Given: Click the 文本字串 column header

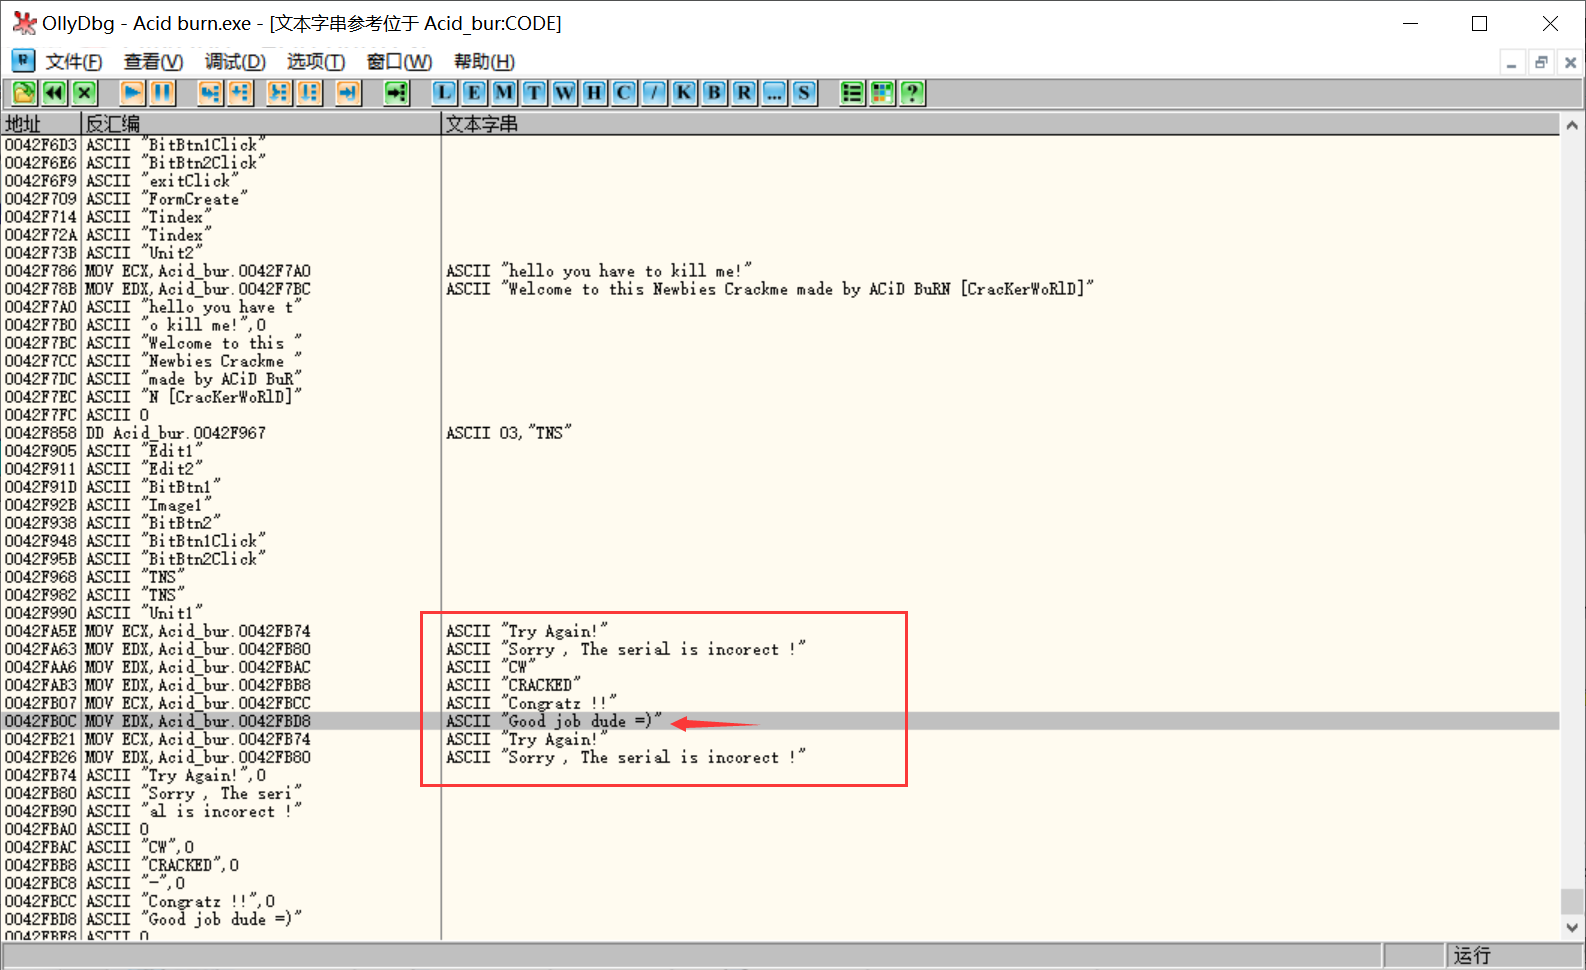Looking at the screenshot, I should click(1000, 124).
